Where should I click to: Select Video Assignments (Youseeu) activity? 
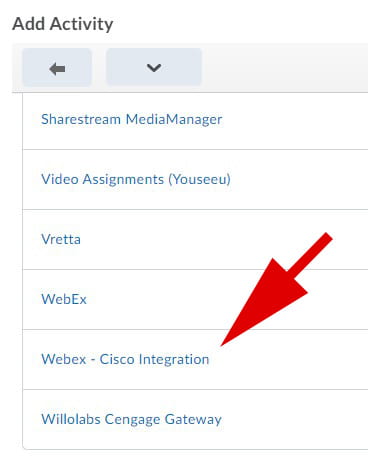click(x=136, y=180)
